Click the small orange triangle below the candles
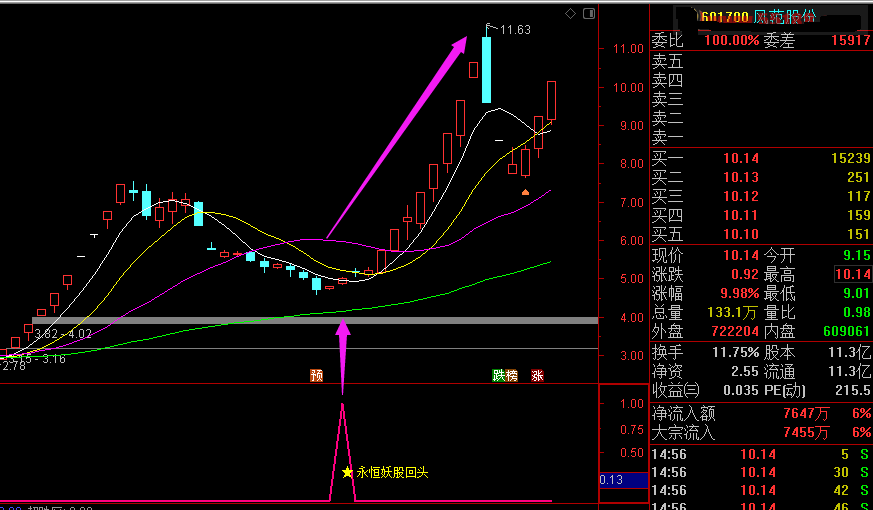This screenshot has width=873, height=510. click(x=525, y=192)
